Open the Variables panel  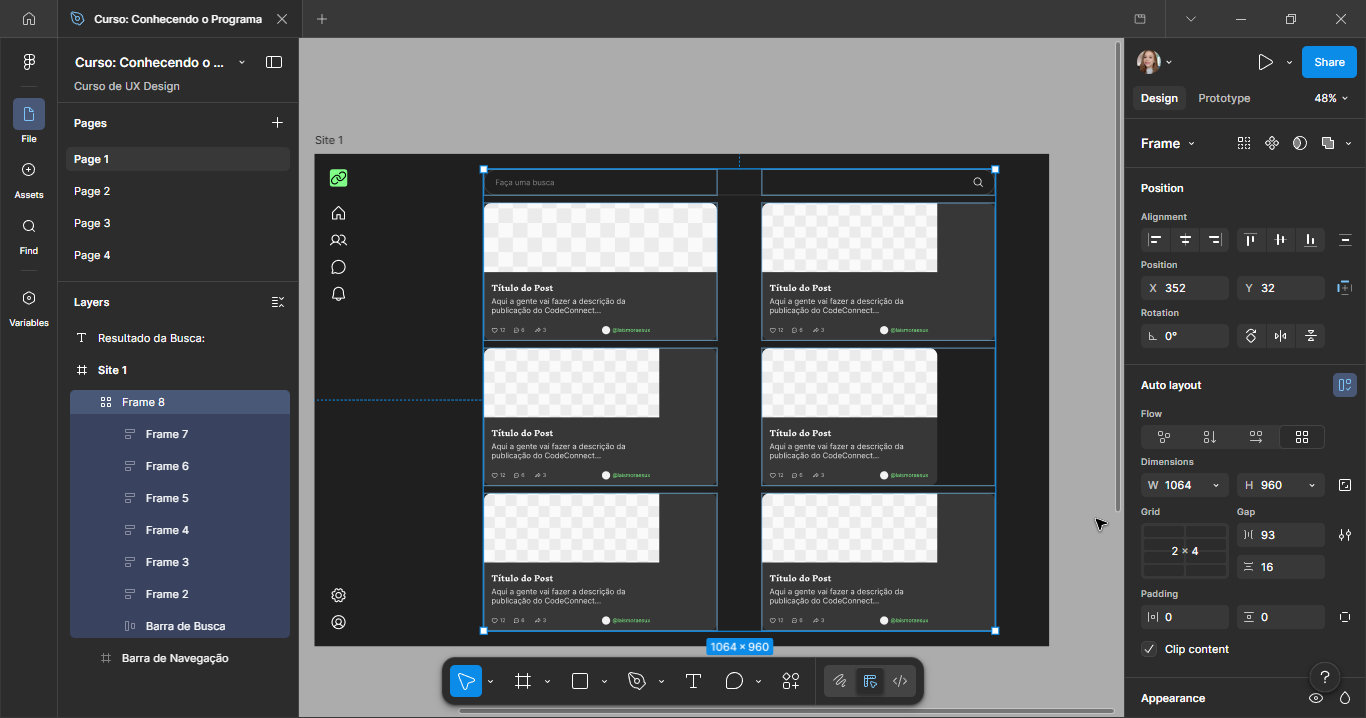(x=28, y=306)
